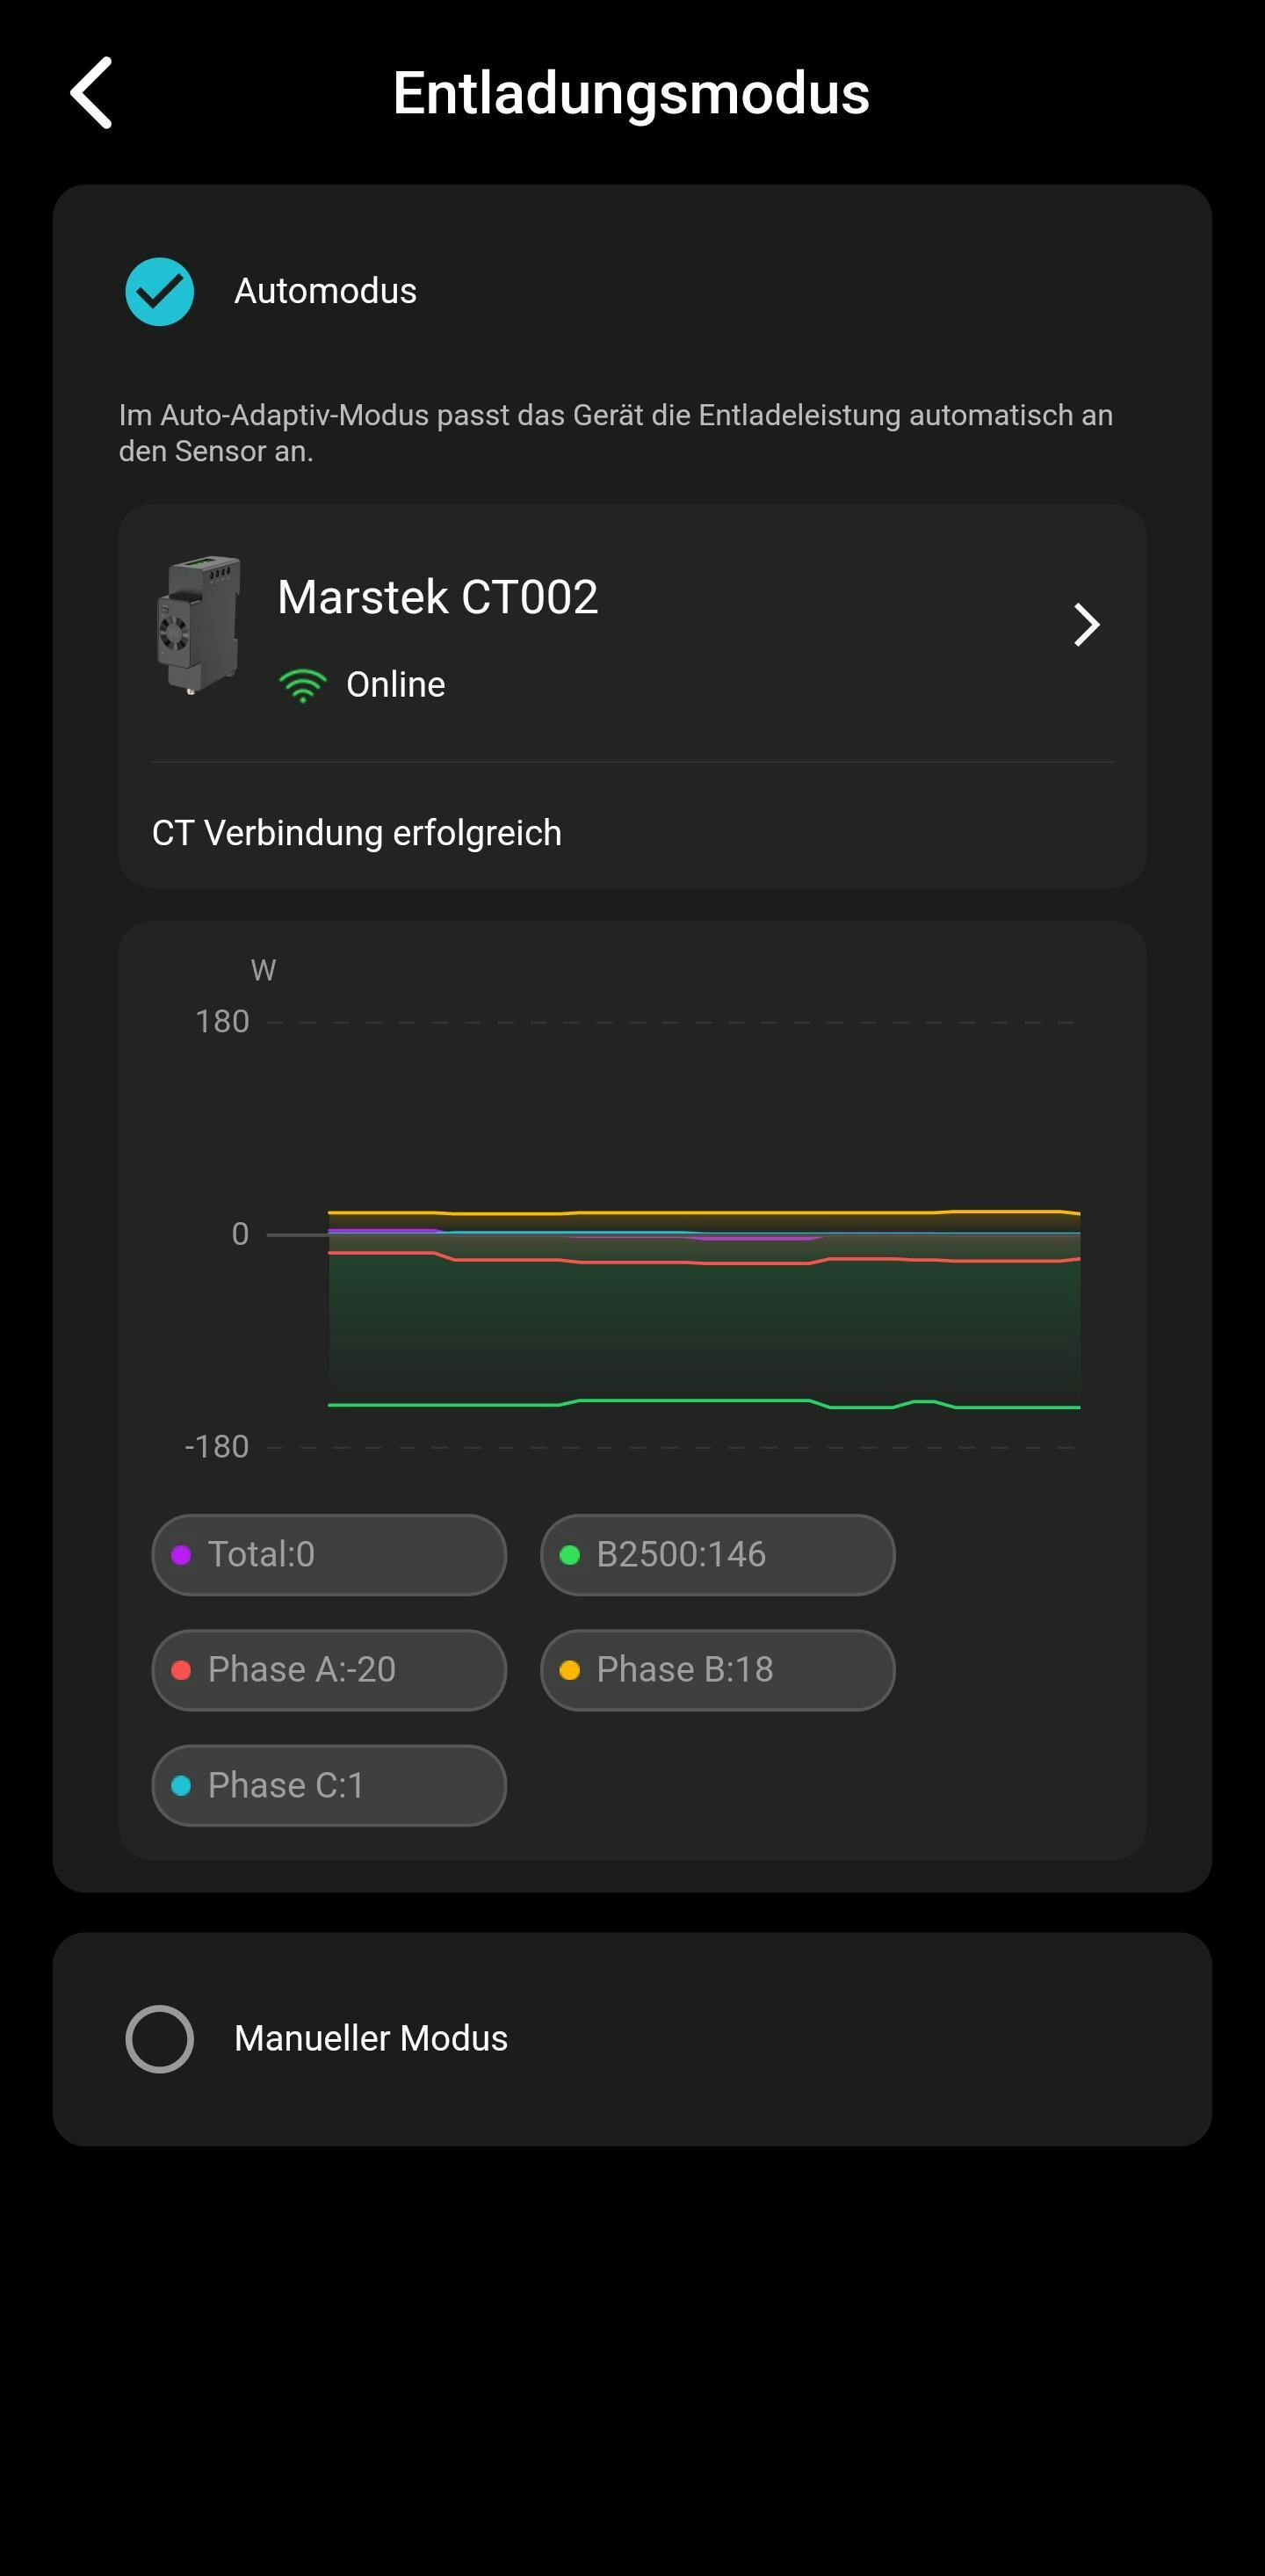
Task: Click the cyan Phase C color dot
Action: click(x=181, y=1785)
